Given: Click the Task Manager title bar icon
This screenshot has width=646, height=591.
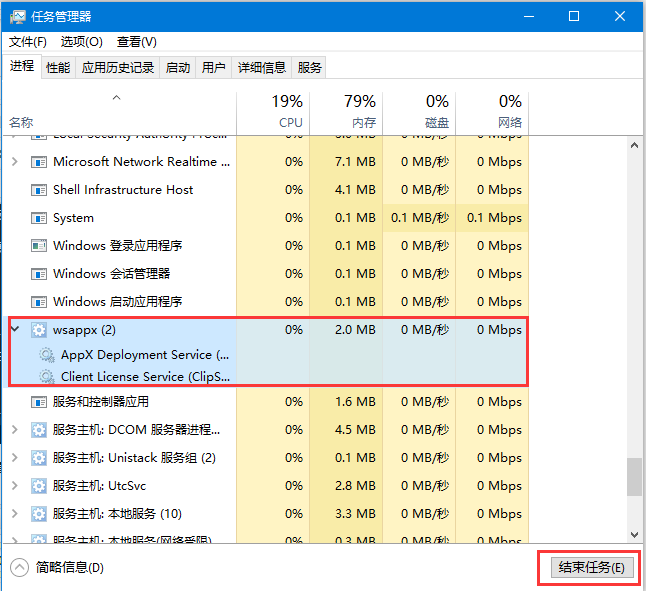Looking at the screenshot, I should coord(18,16).
